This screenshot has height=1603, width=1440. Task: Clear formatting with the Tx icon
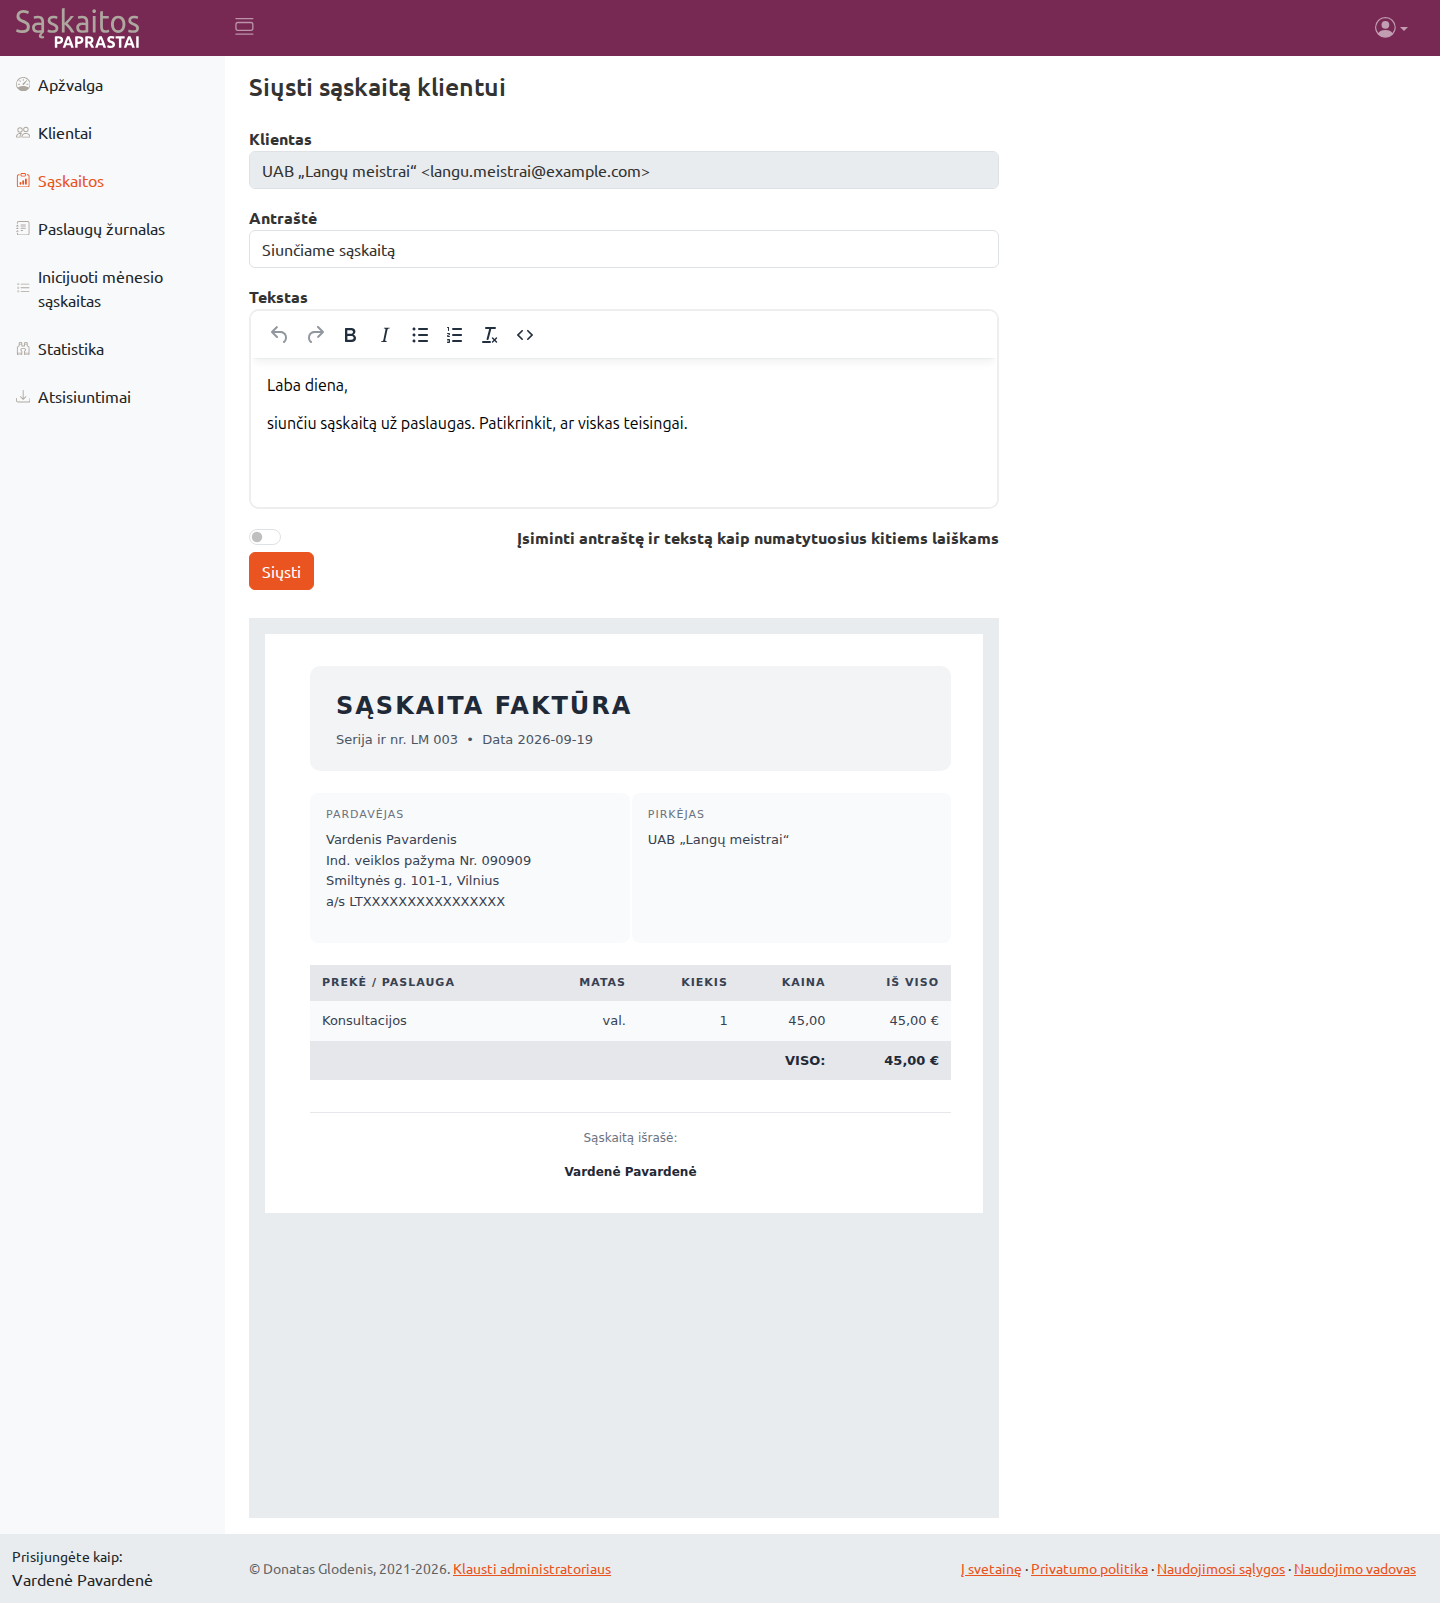[490, 335]
